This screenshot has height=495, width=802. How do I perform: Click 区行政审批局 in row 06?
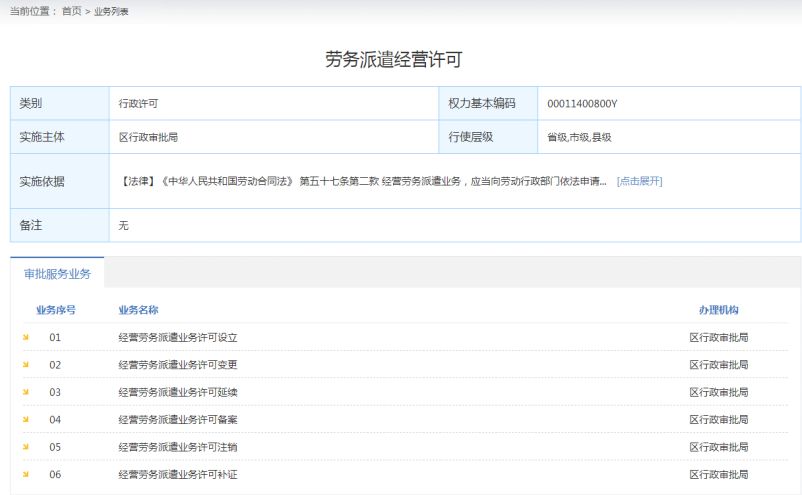tap(719, 475)
